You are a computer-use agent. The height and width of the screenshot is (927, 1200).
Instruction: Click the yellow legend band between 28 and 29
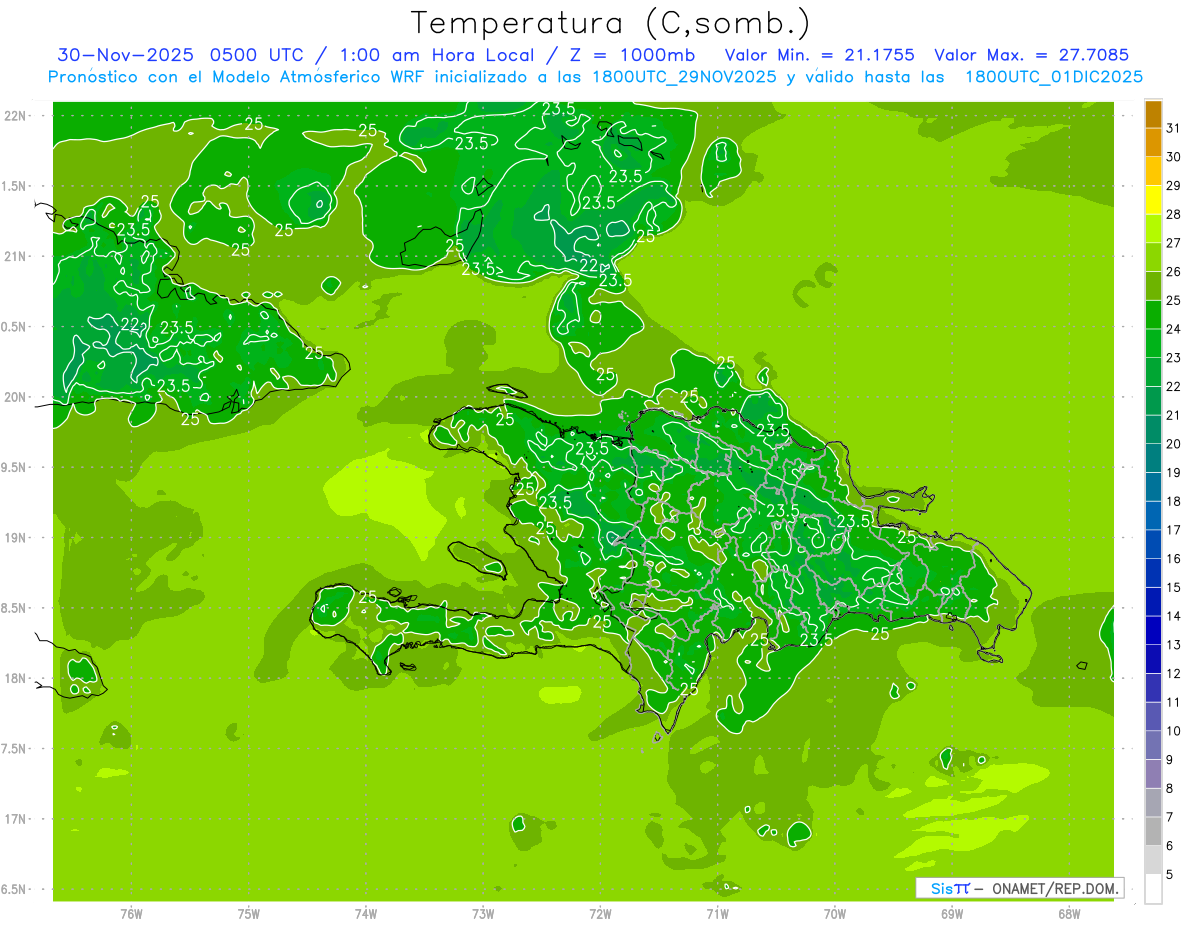[1153, 200]
